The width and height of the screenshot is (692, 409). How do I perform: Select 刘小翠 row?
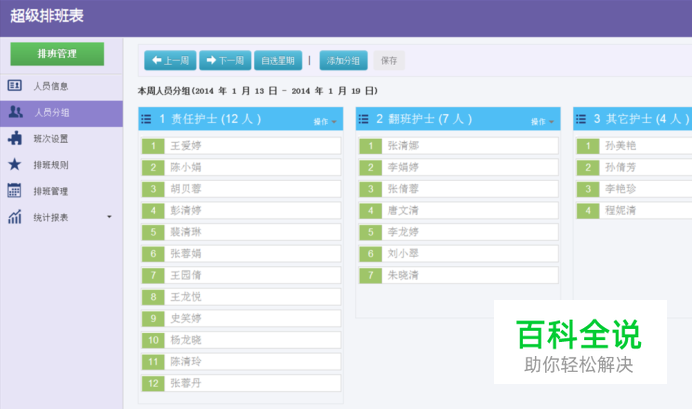[x=459, y=254]
